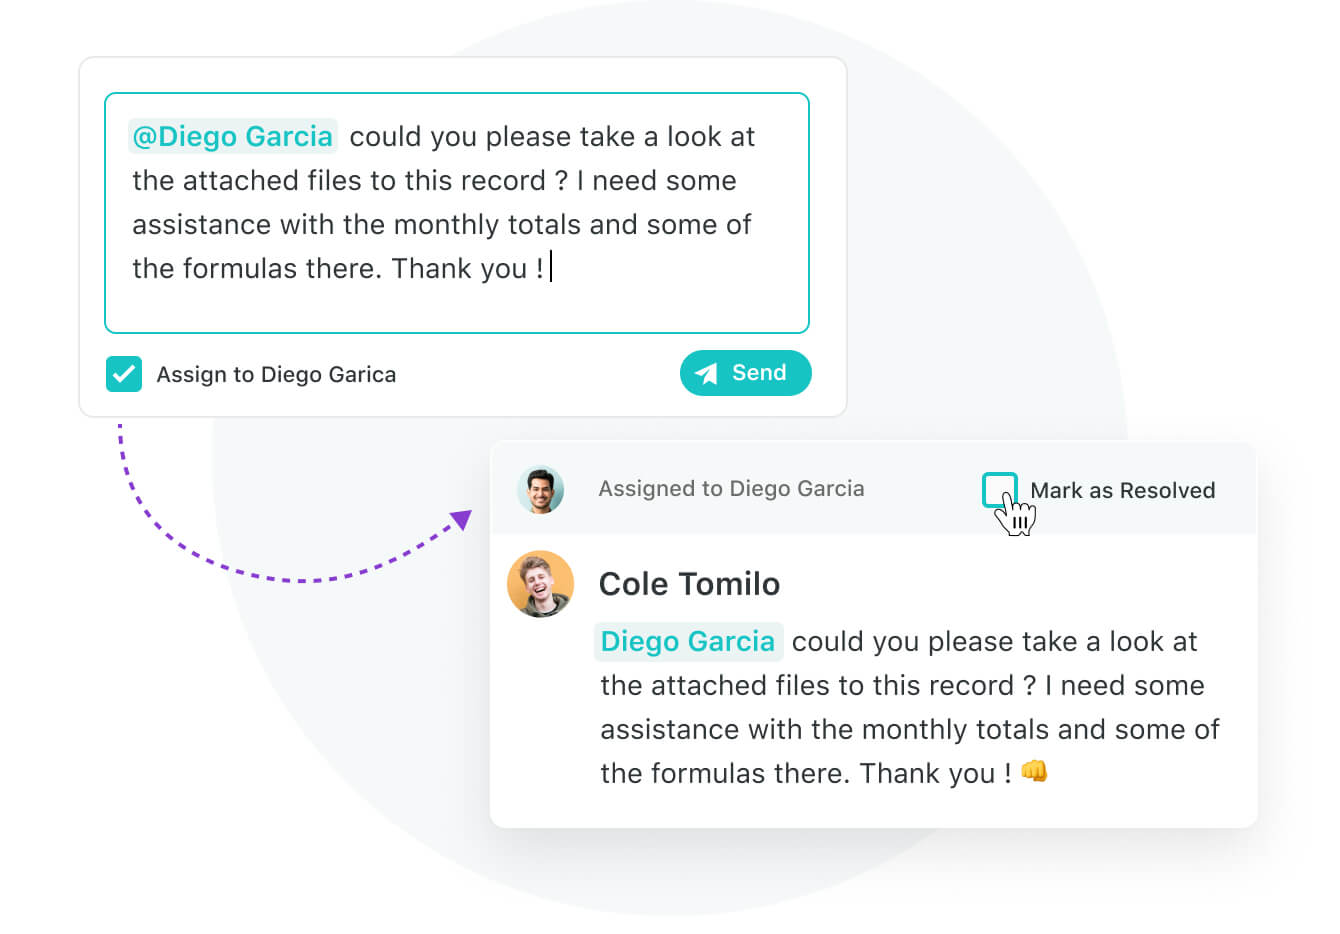This screenshot has width=1340, height=934.
Task: Click the Send button
Action: 745,373
